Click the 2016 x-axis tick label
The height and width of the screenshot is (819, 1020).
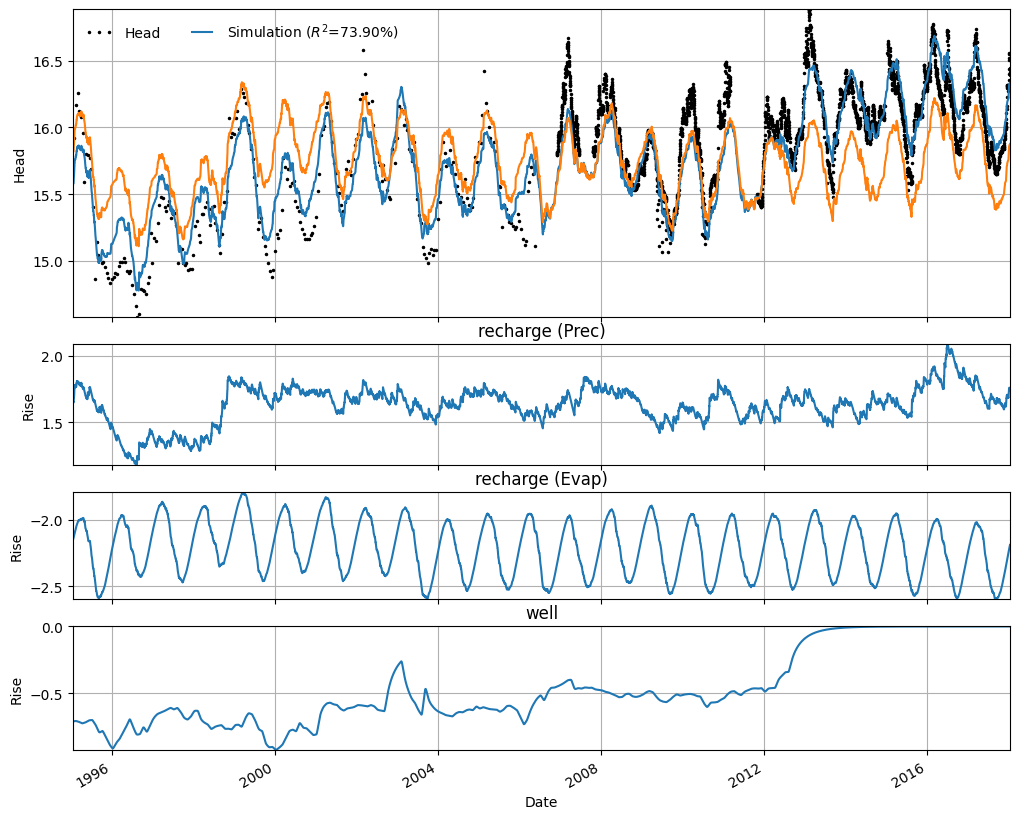coord(909,775)
